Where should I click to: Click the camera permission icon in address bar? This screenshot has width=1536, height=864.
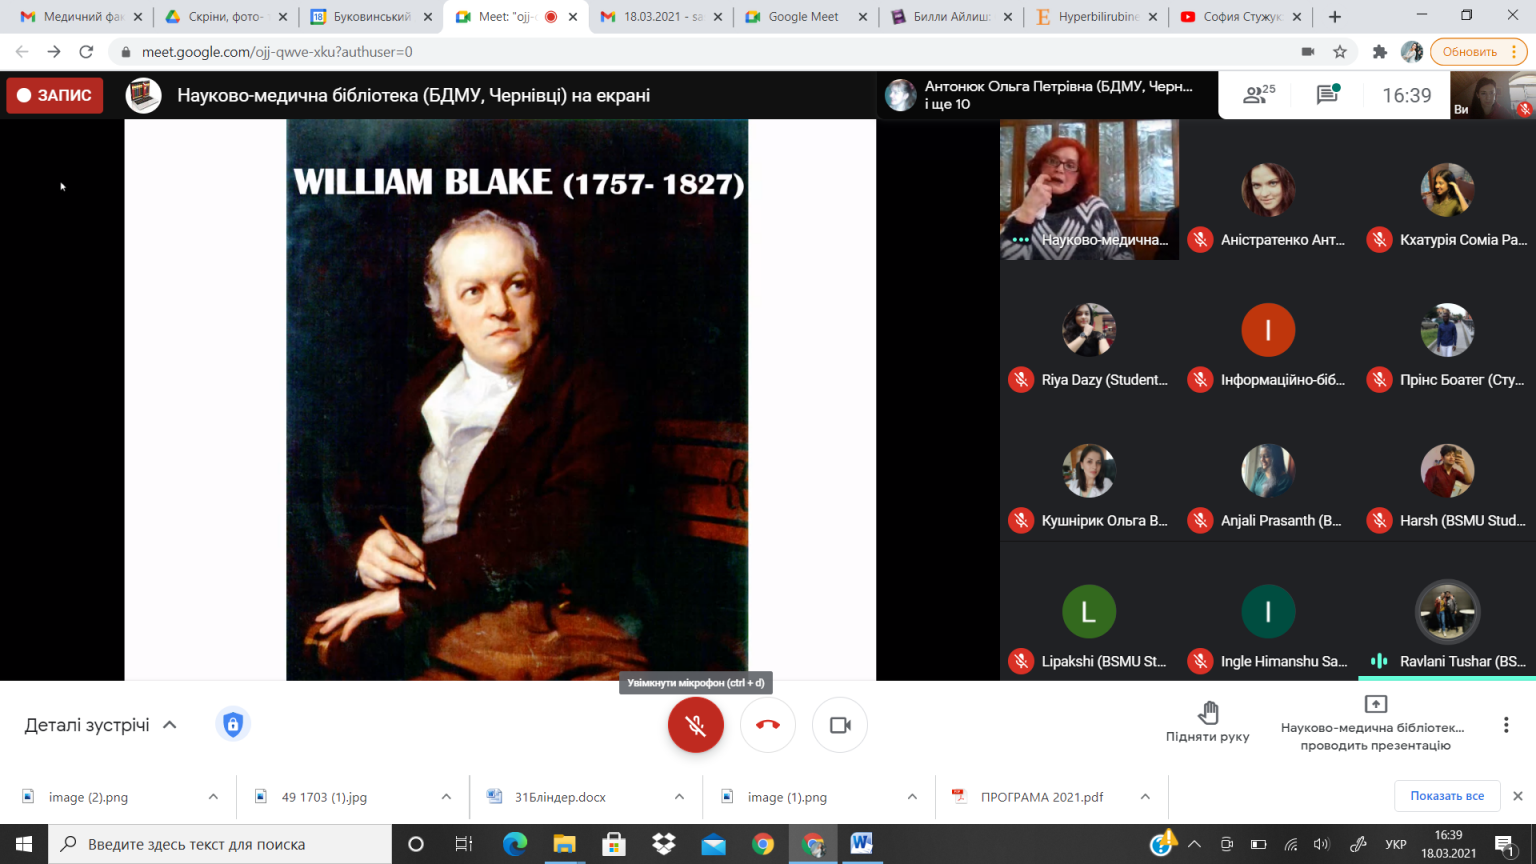point(1307,52)
